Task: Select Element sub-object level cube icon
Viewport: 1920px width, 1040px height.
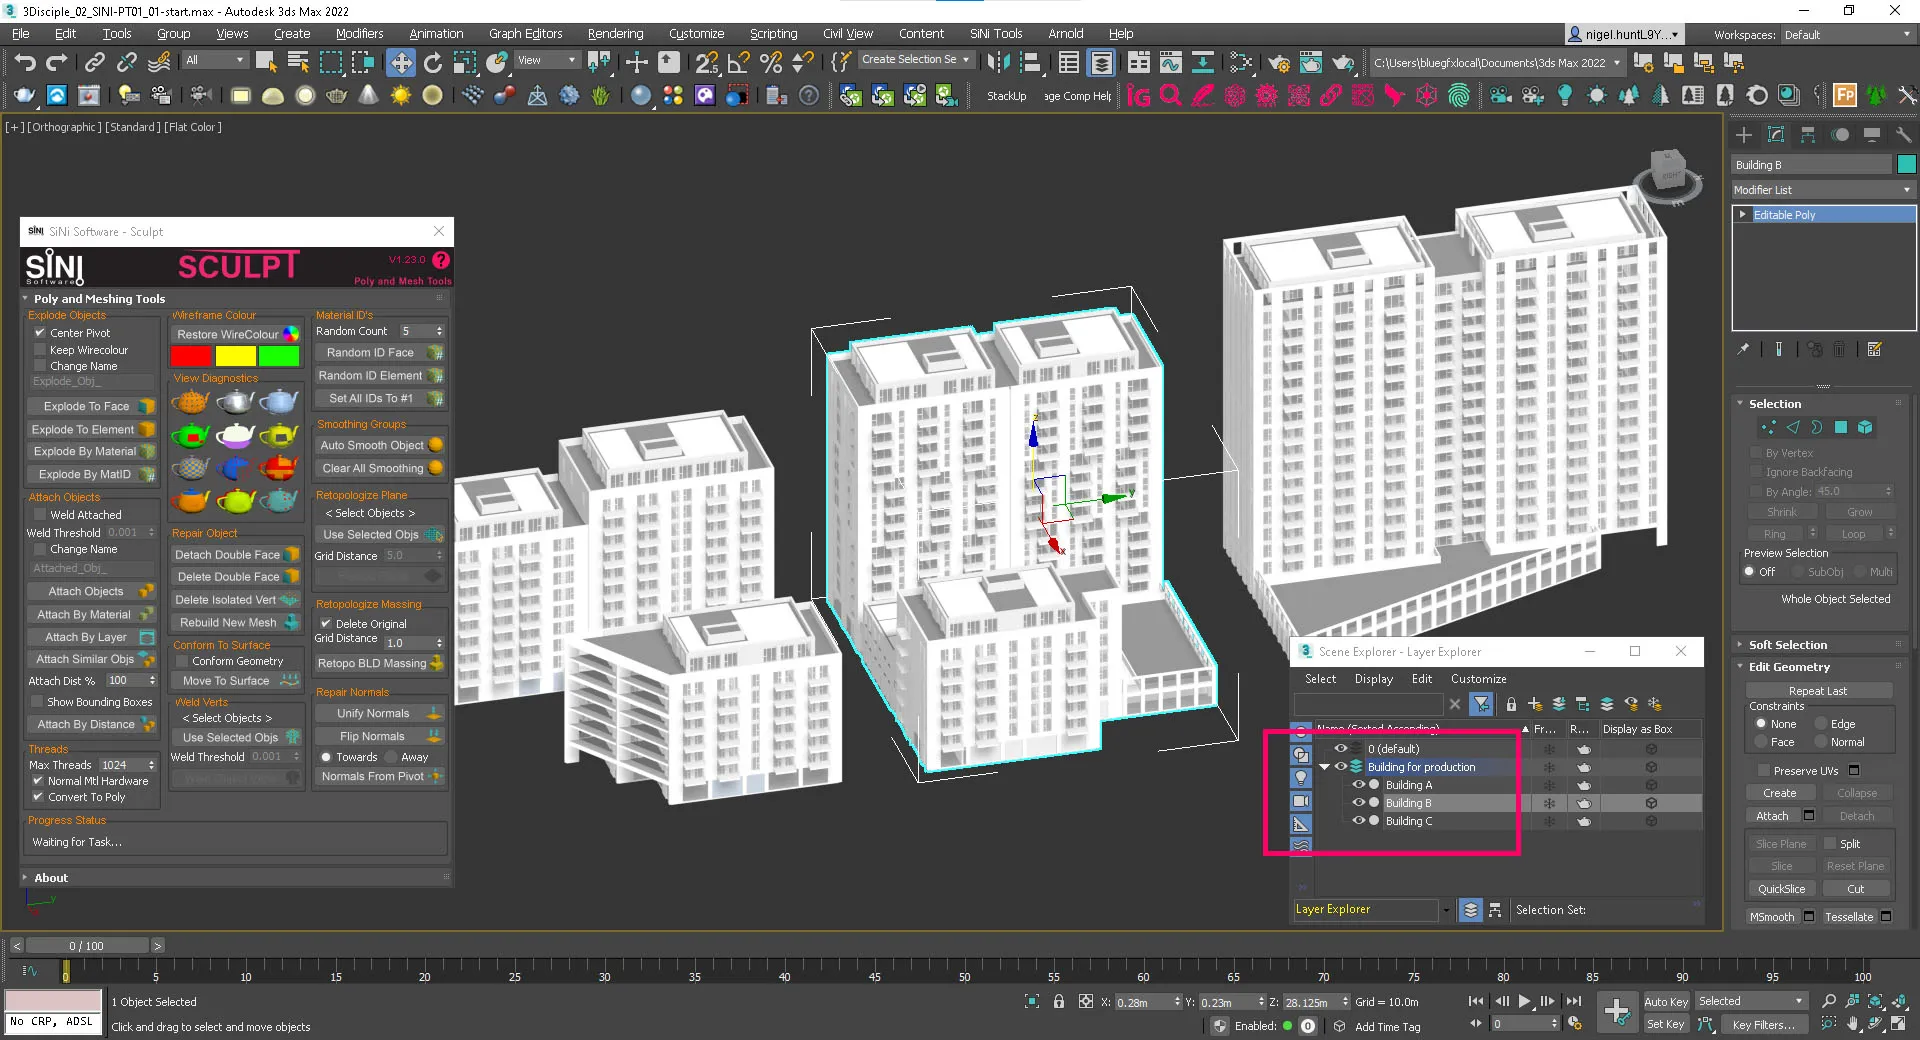Action: click(x=1865, y=427)
